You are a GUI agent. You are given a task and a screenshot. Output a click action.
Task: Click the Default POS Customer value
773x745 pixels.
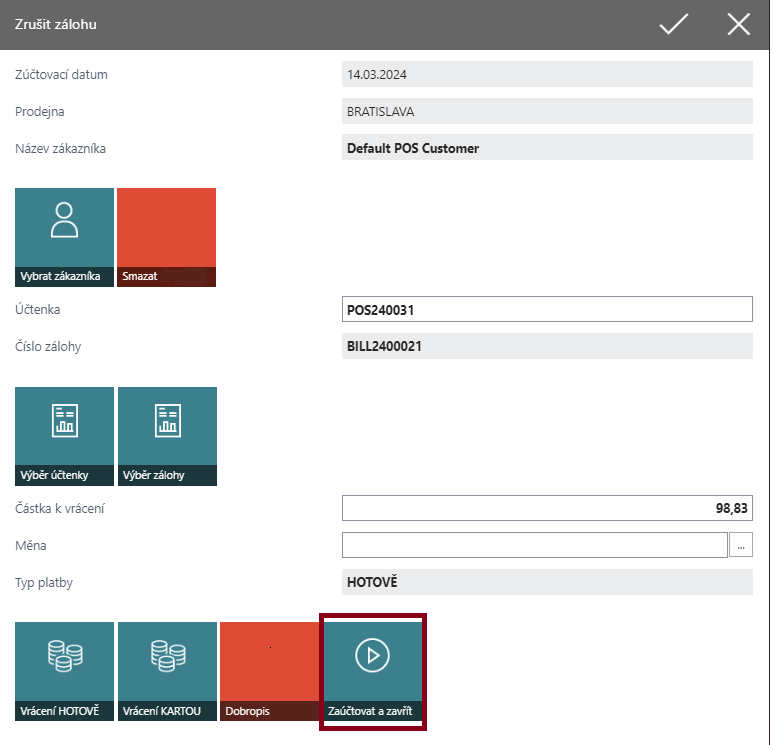[x=547, y=148]
